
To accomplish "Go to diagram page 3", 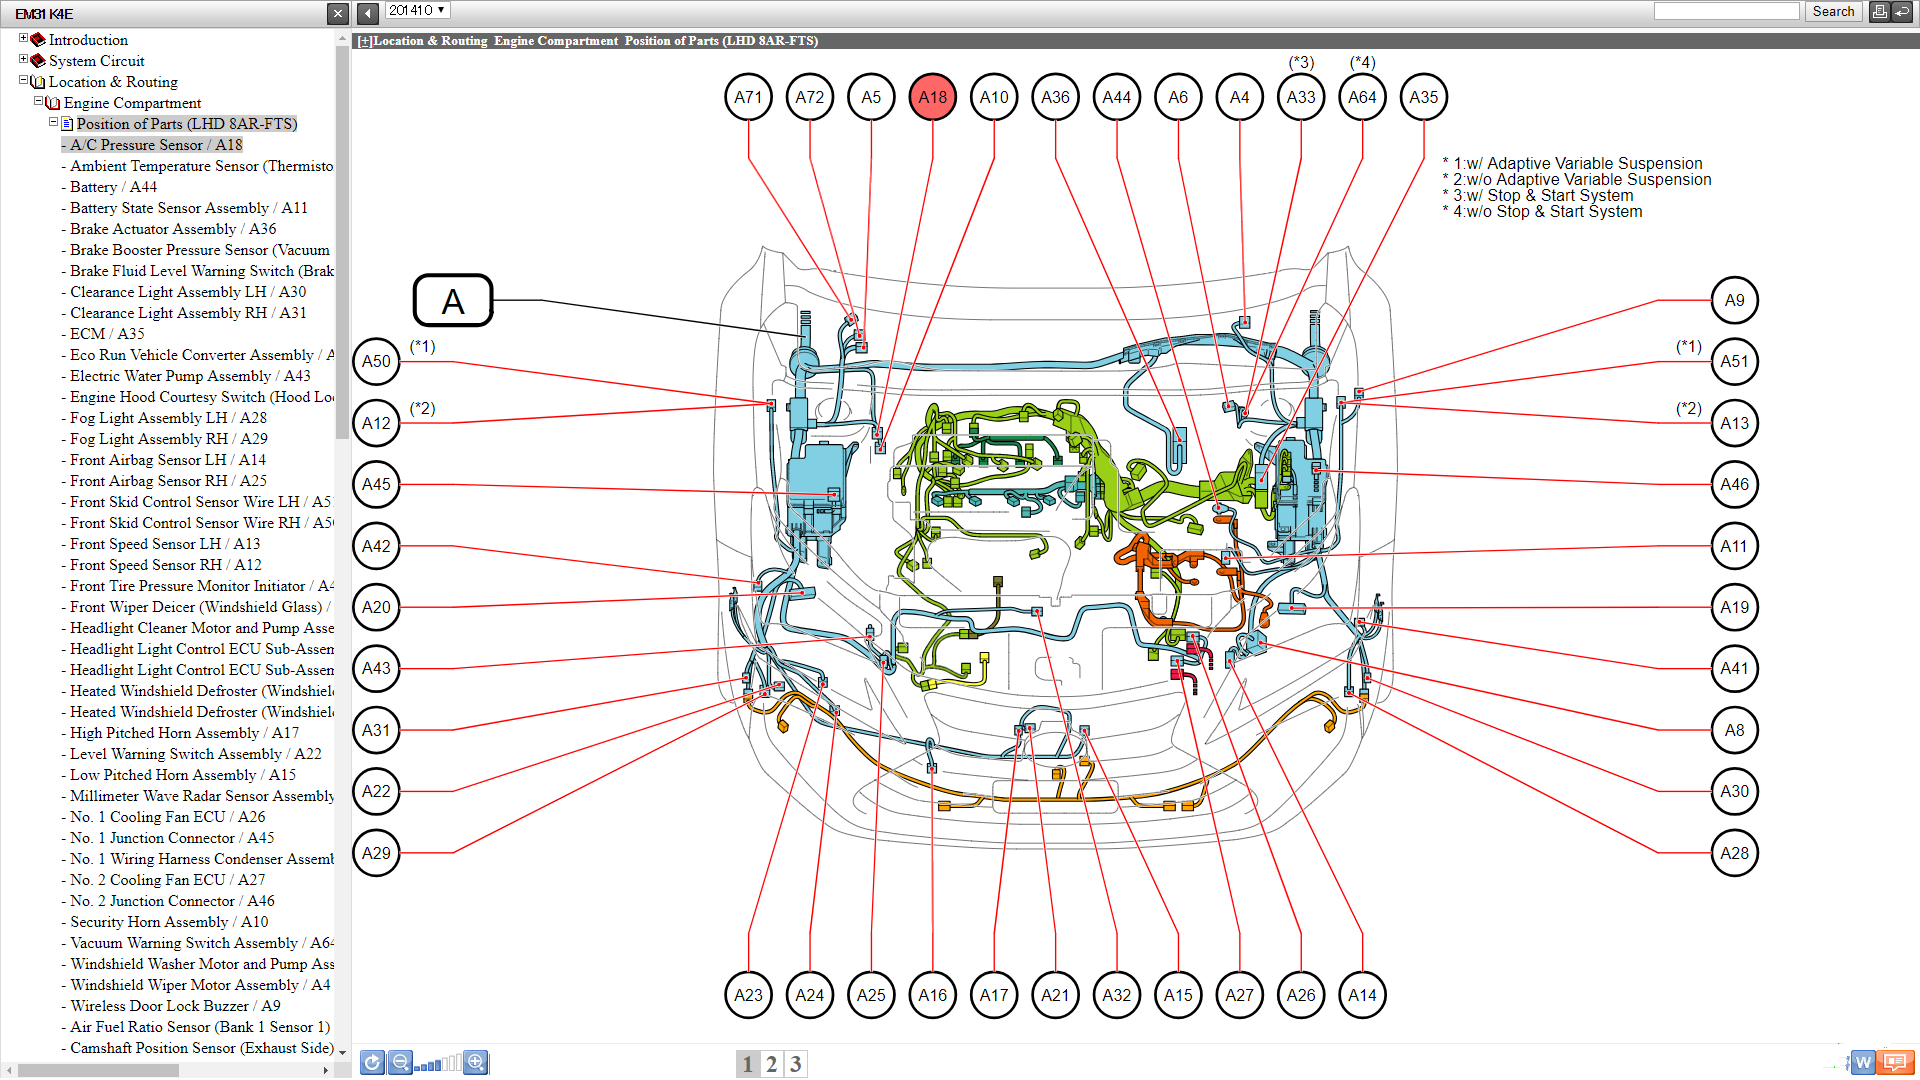I will [x=795, y=1064].
